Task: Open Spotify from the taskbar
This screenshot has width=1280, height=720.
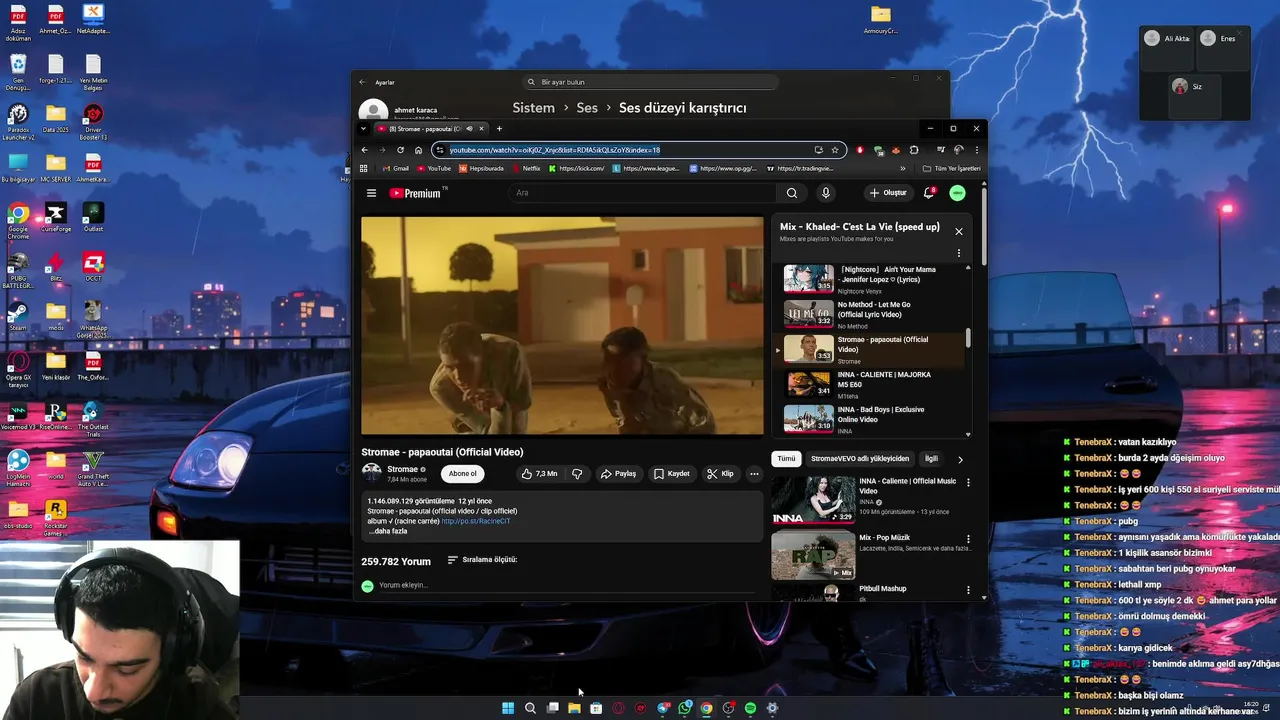Action: point(750,708)
